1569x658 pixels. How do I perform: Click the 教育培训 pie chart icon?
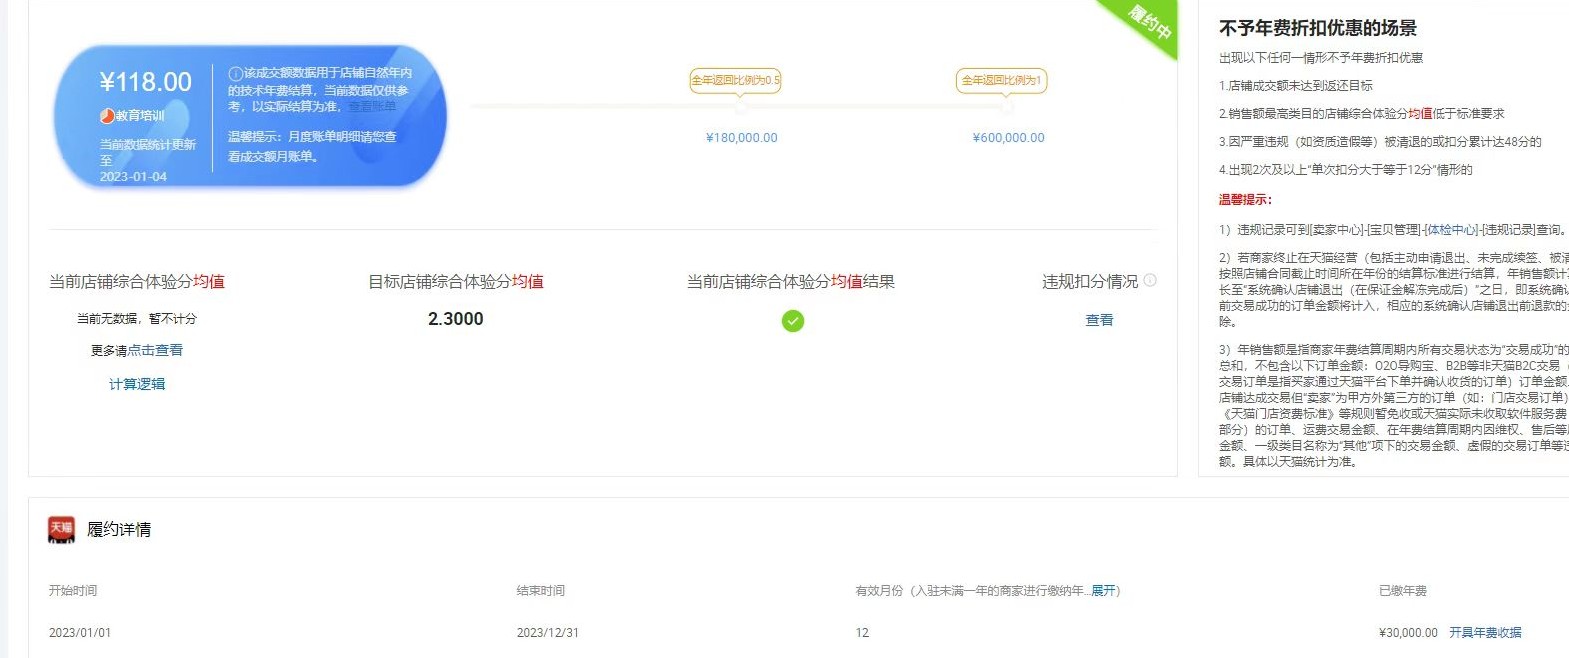[107, 116]
